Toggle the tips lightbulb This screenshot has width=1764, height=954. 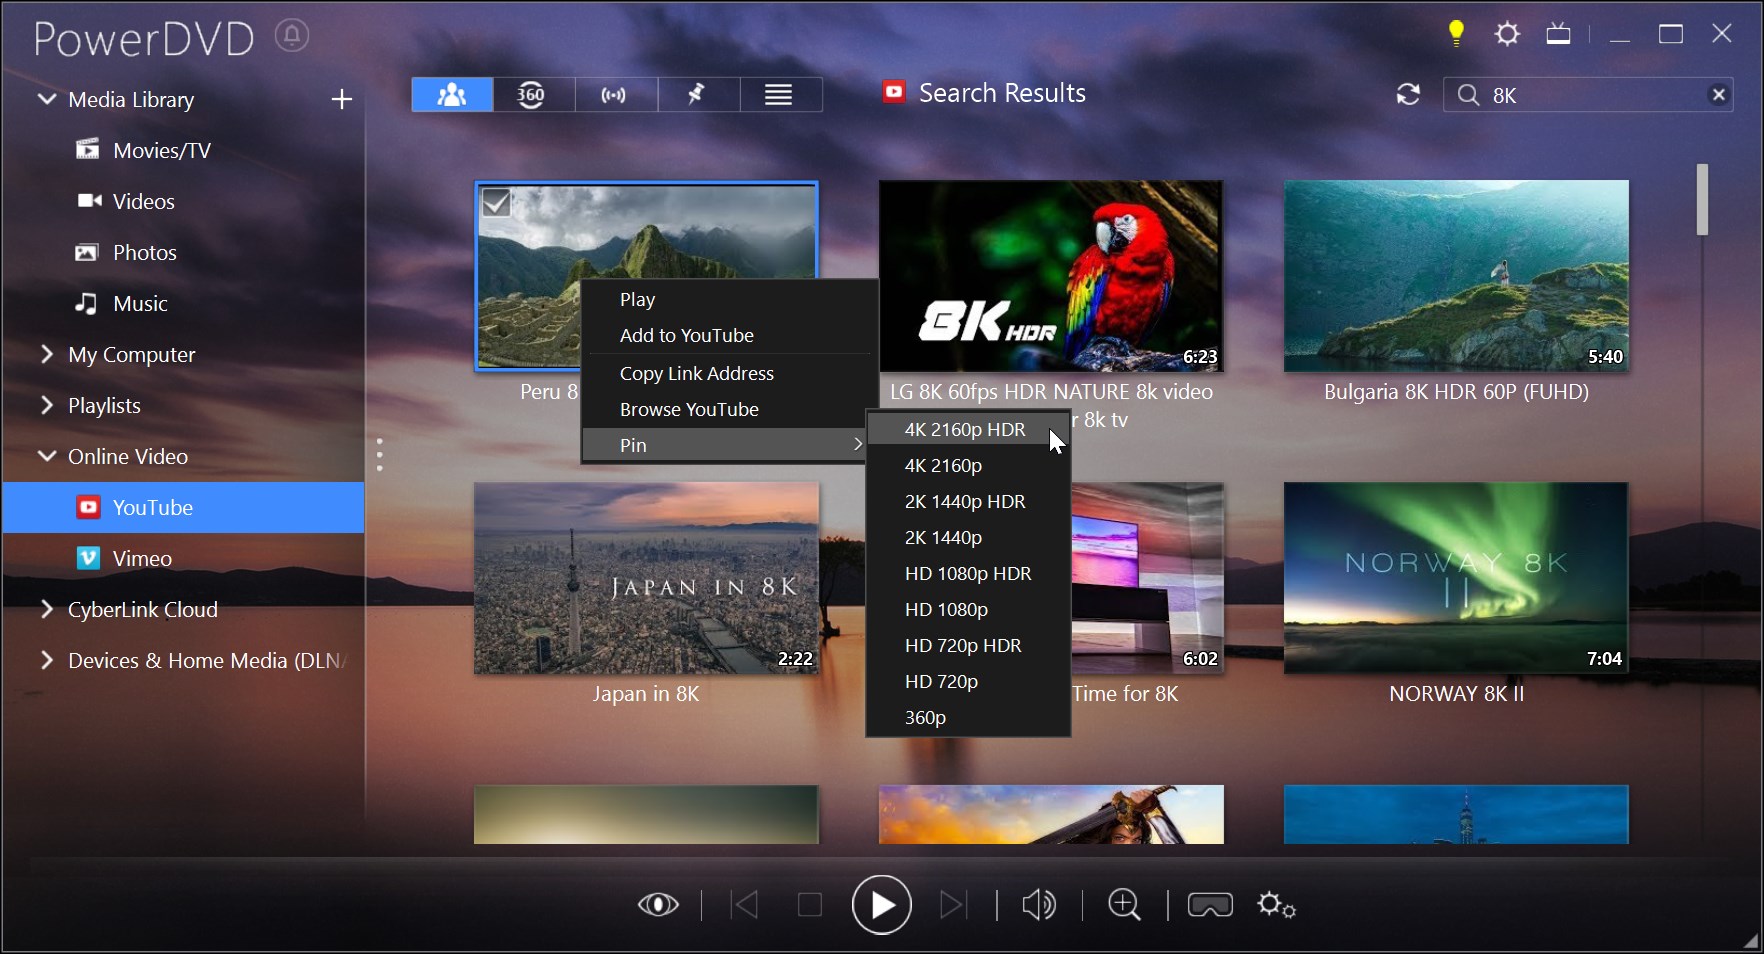coord(1455,33)
